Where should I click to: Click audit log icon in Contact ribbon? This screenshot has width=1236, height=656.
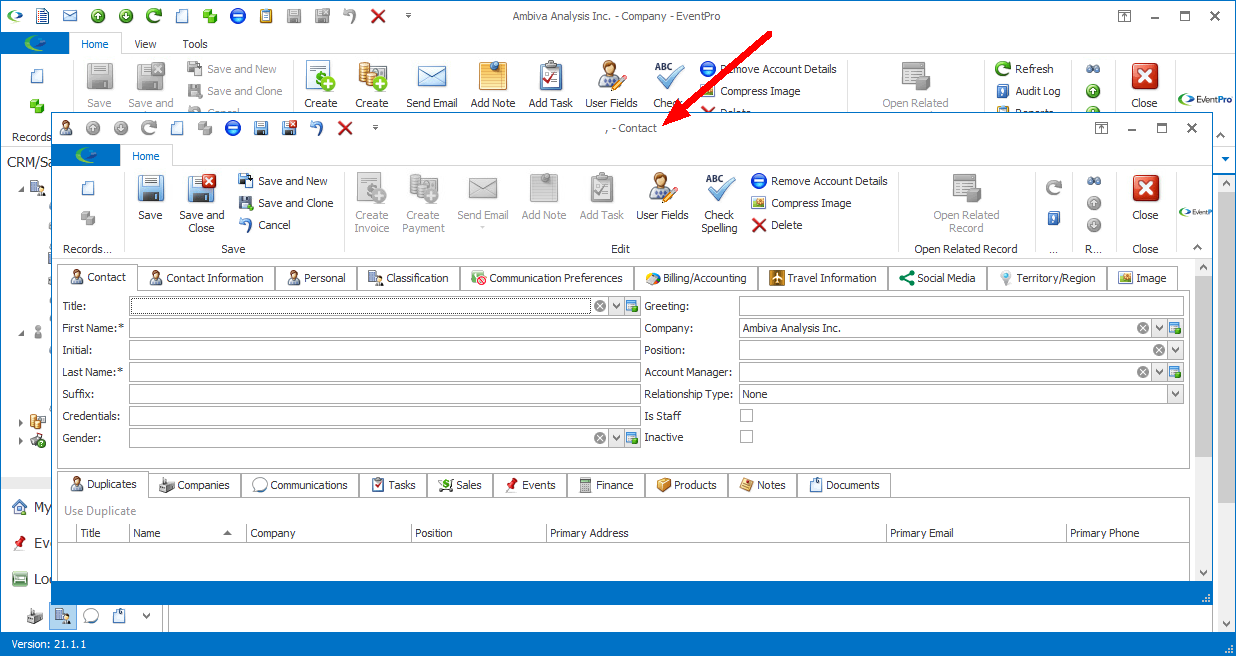[1054, 218]
